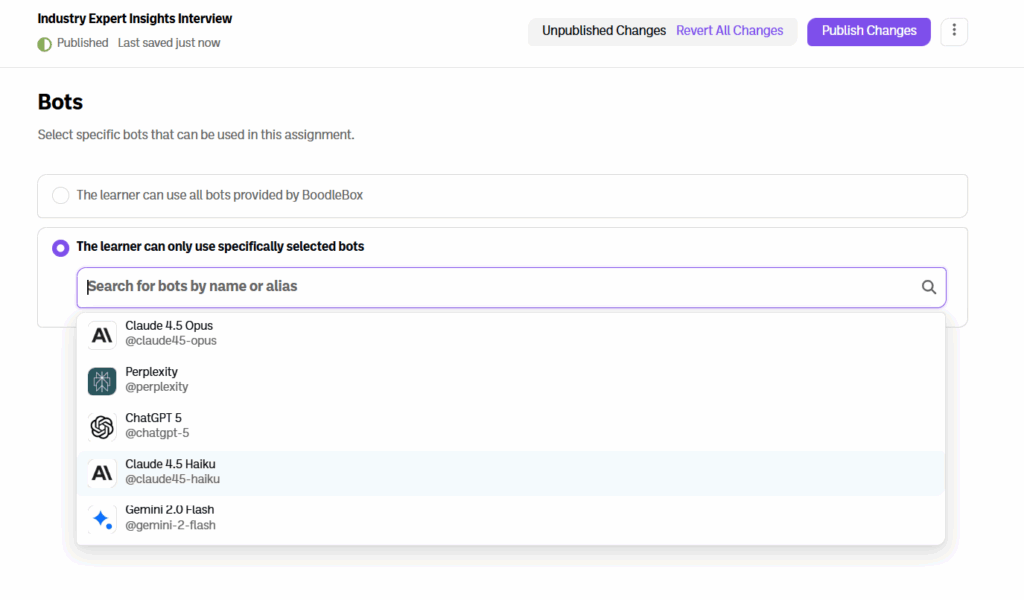The image size is (1024, 600).
Task: Click the Perplexity bot icon
Action: click(x=102, y=381)
